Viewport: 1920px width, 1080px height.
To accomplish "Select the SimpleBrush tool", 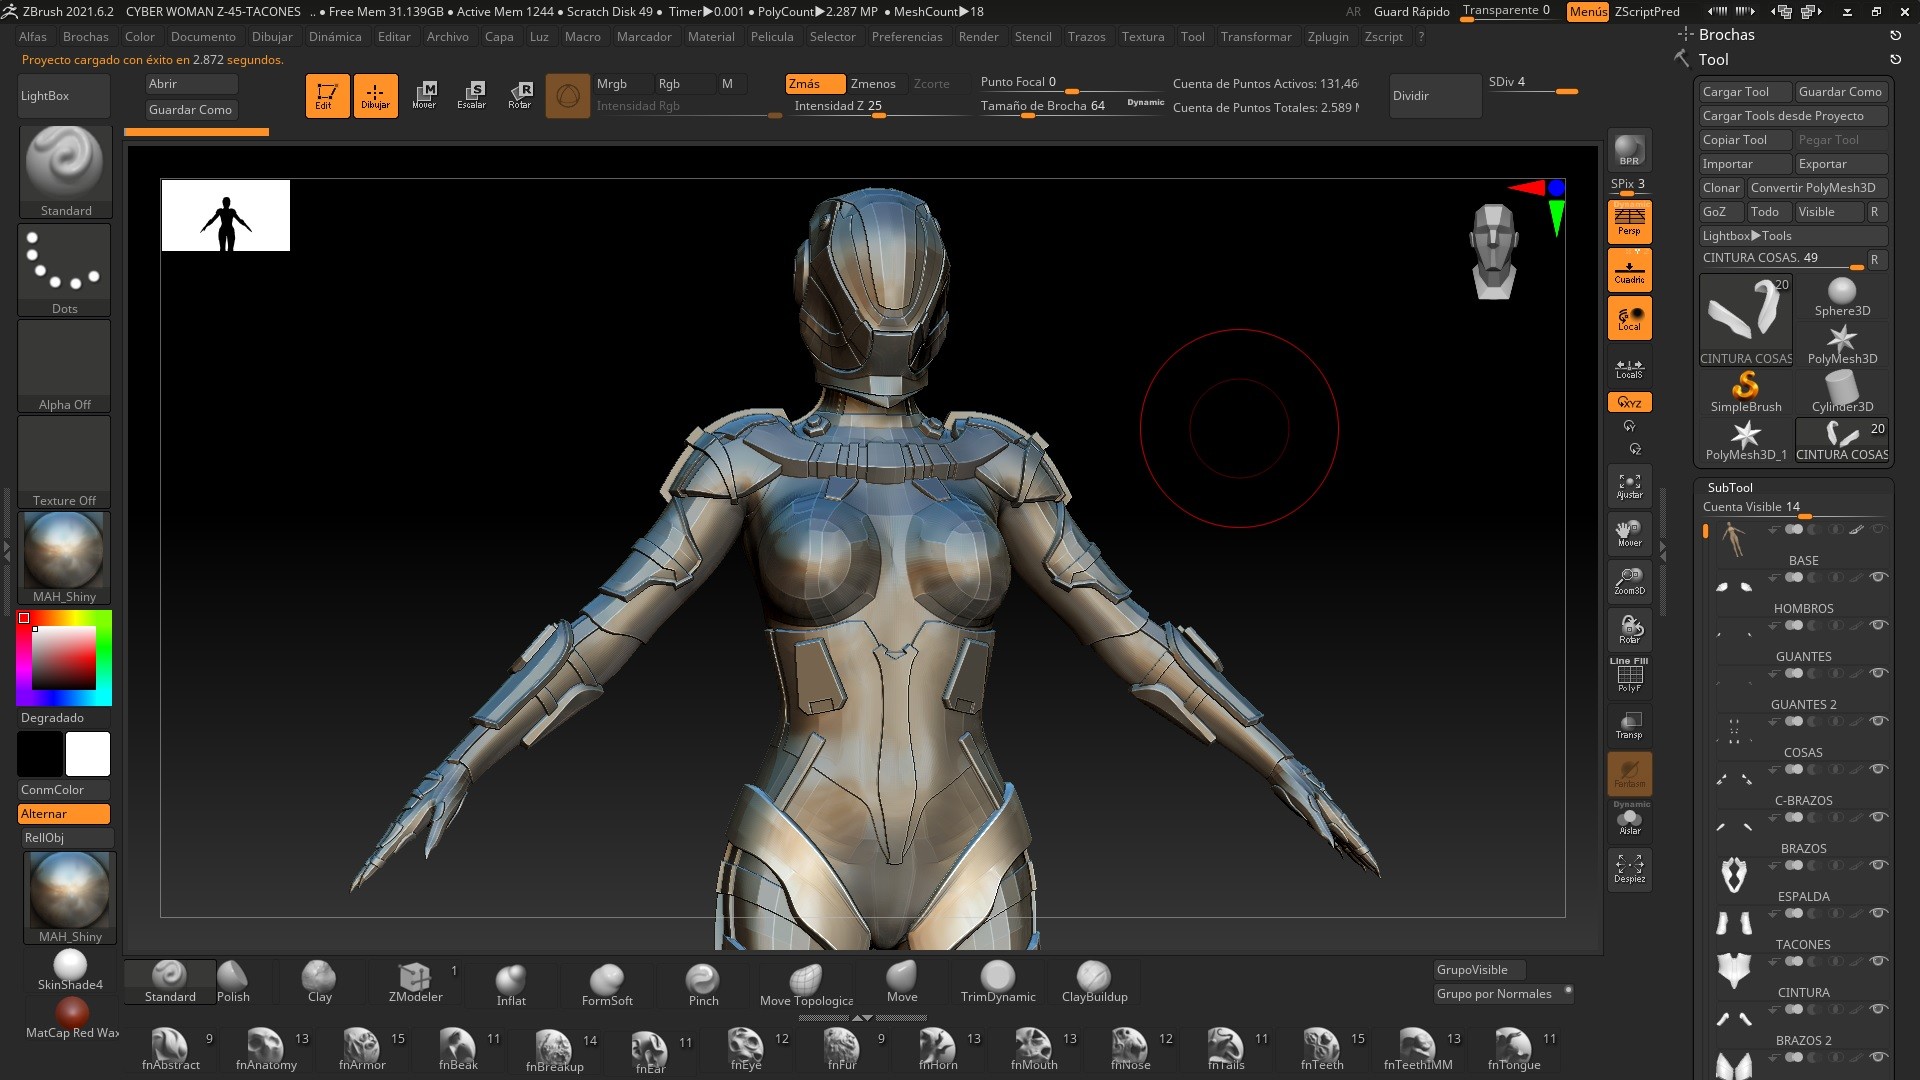I will 1745,392.
